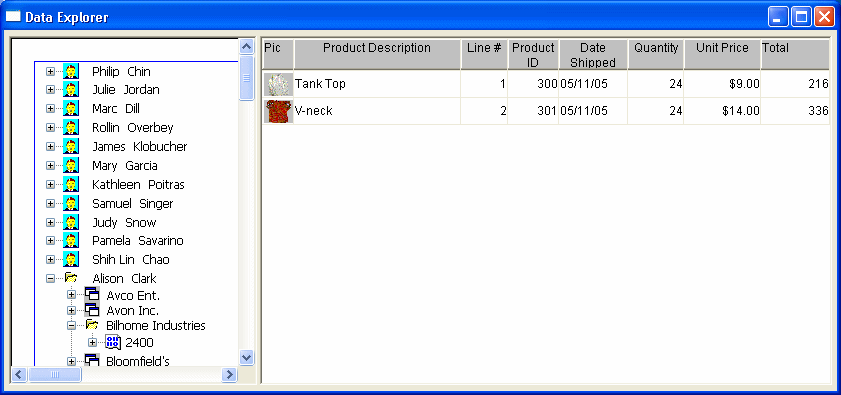The image size is (841, 395).
Task: Click the tree's vertical scroll up arrow
Action: click(x=247, y=47)
